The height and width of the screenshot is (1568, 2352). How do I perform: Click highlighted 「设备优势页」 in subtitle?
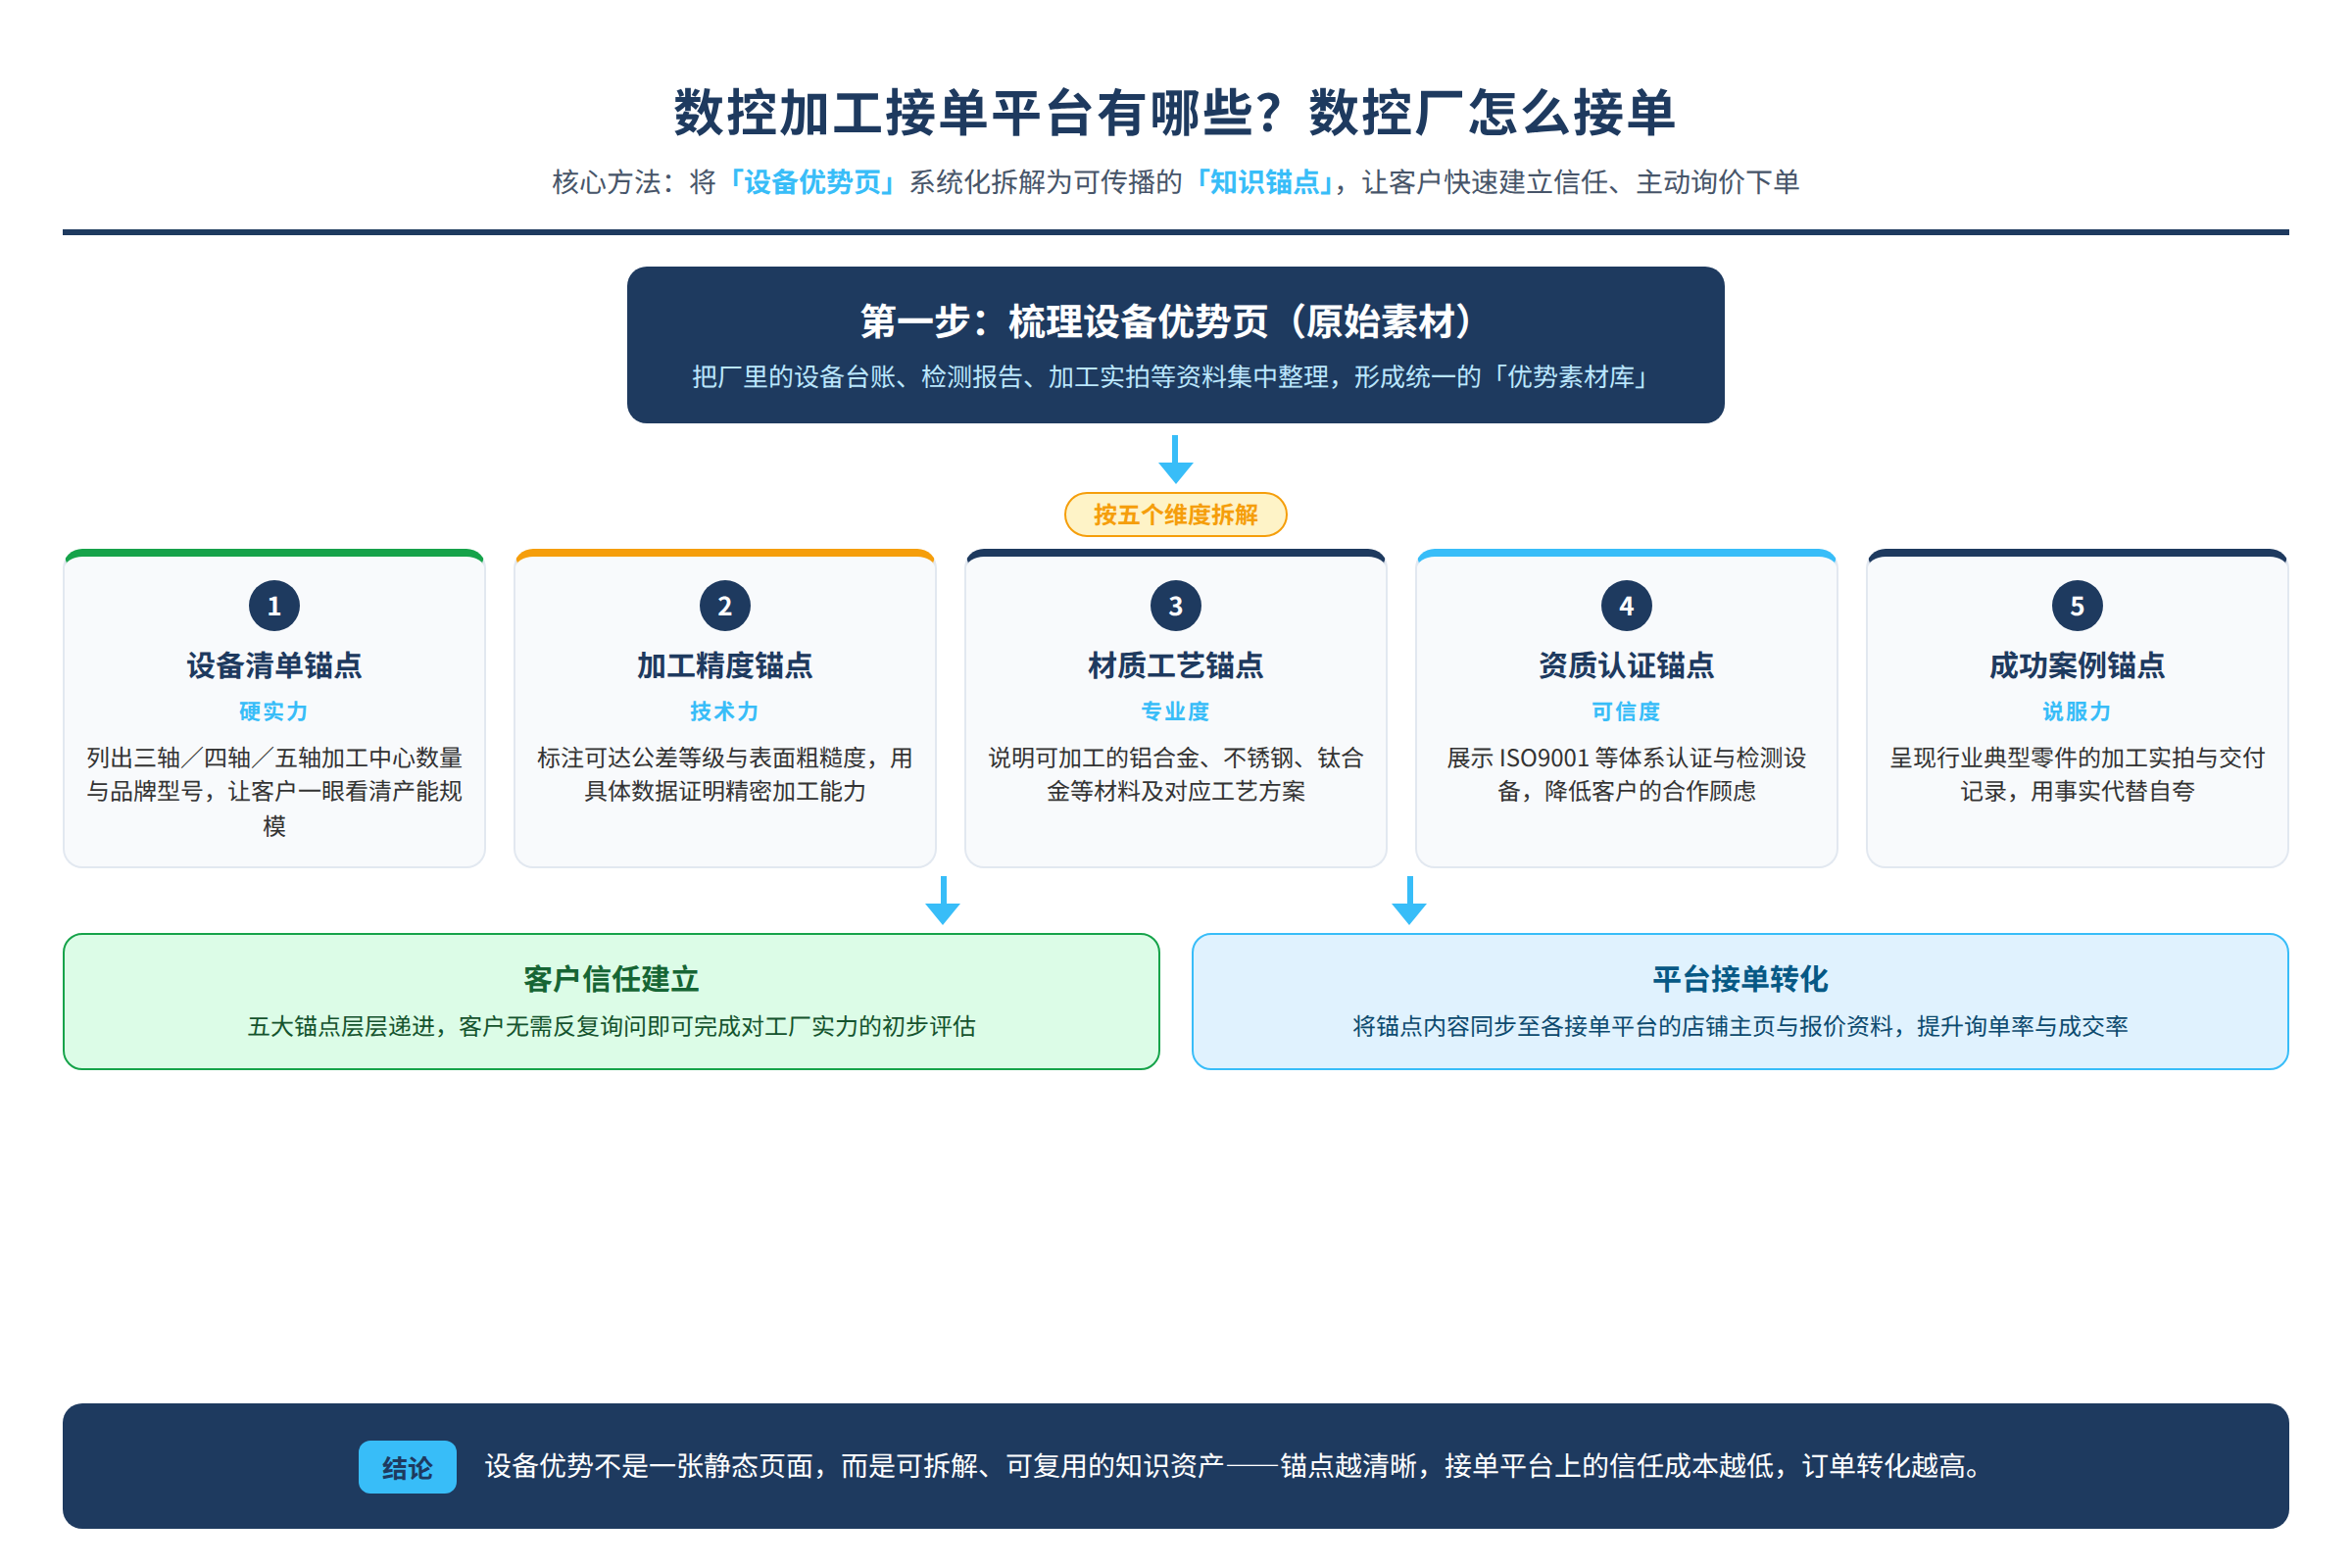[x=812, y=182]
